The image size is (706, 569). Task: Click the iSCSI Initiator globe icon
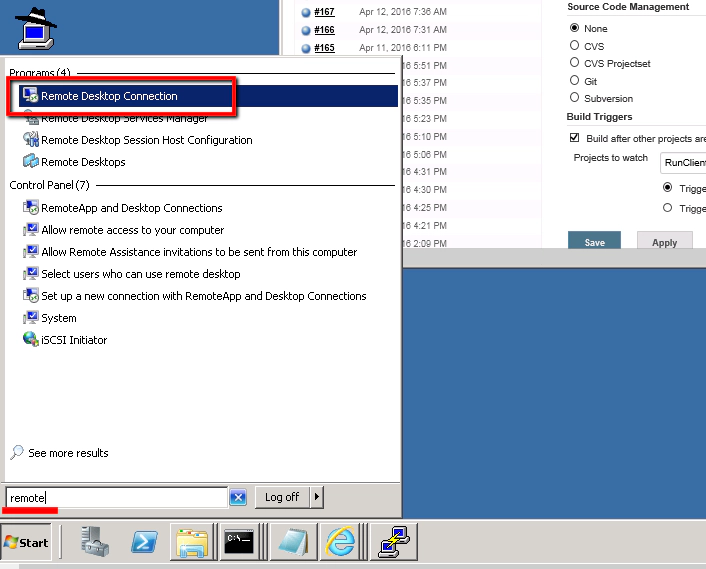tap(31, 339)
